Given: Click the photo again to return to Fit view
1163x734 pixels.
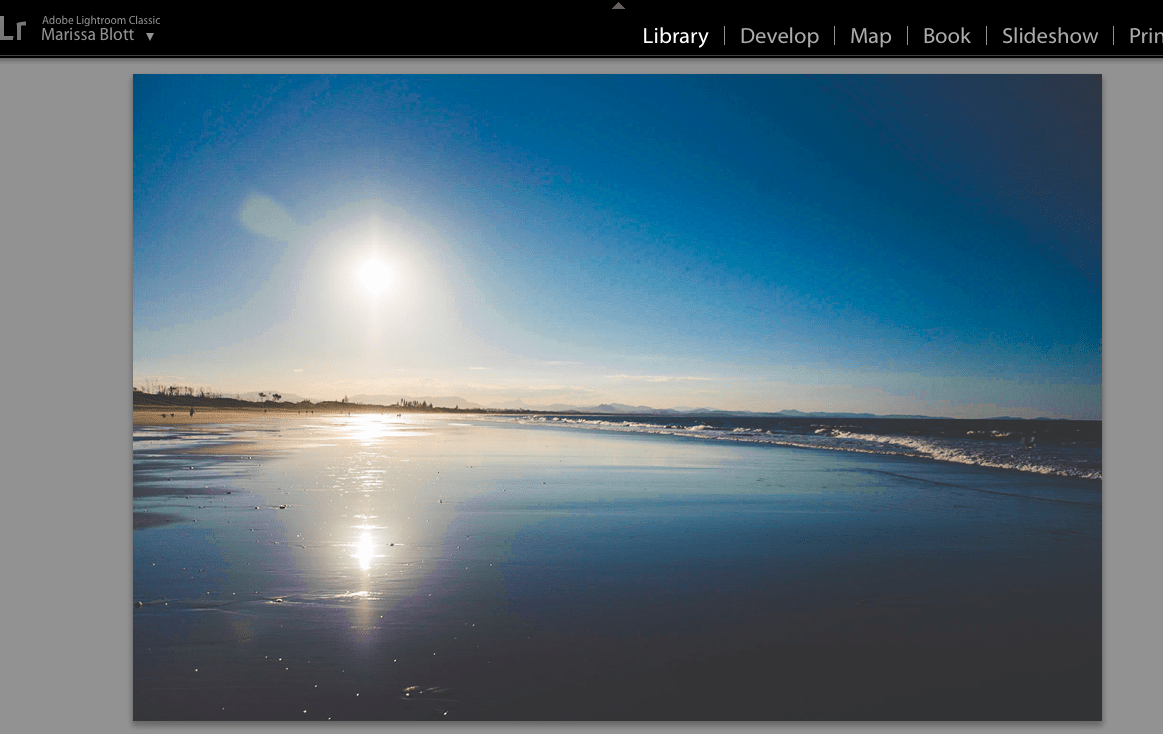Looking at the screenshot, I should pyautogui.click(x=617, y=395).
